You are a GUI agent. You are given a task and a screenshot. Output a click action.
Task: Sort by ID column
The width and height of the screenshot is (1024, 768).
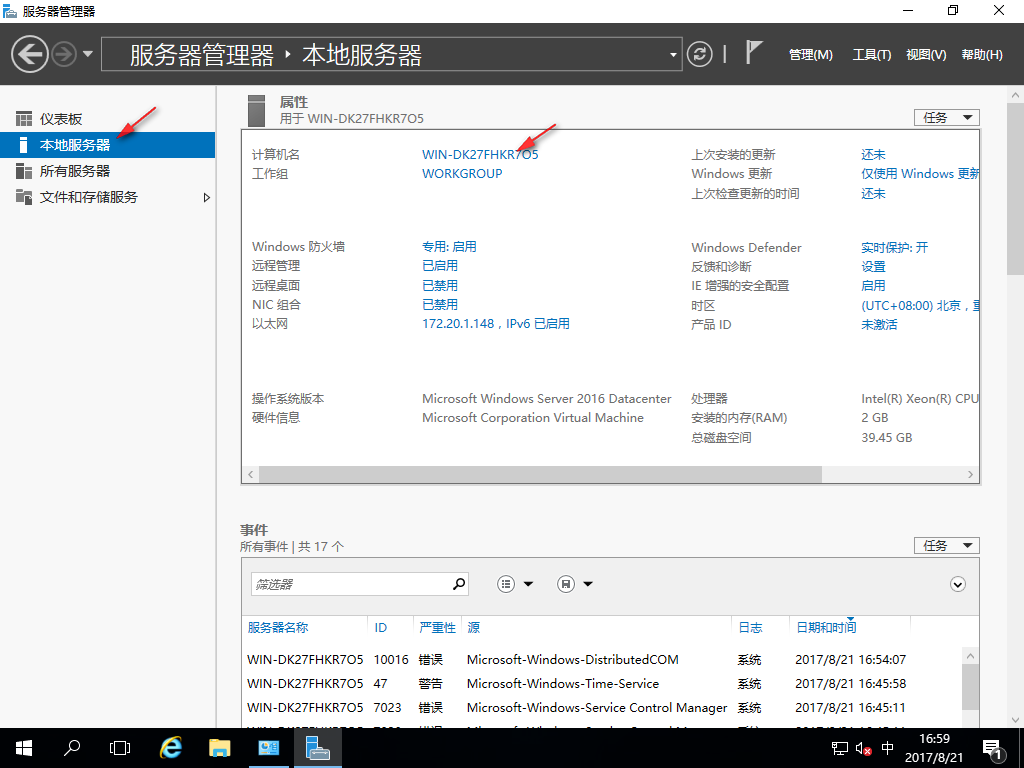(x=381, y=628)
